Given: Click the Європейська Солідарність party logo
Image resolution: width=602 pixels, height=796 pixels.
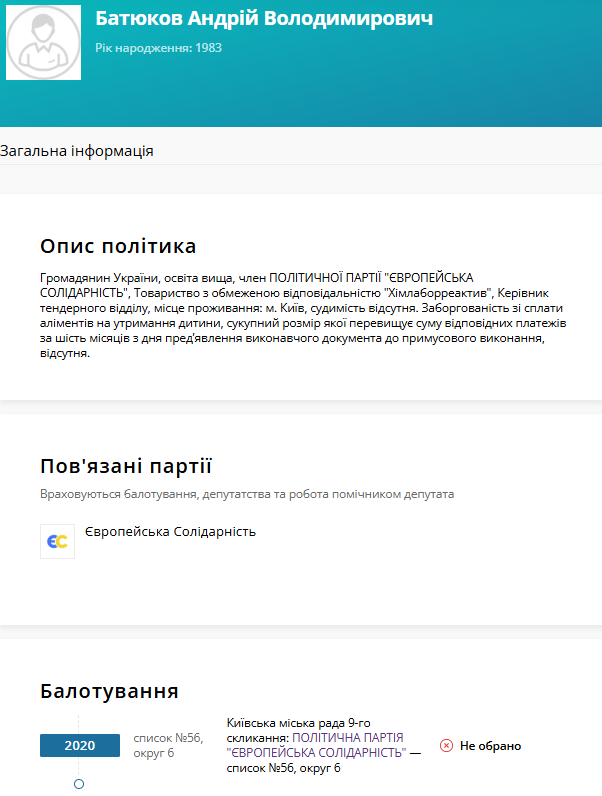Looking at the screenshot, I should pos(57,541).
